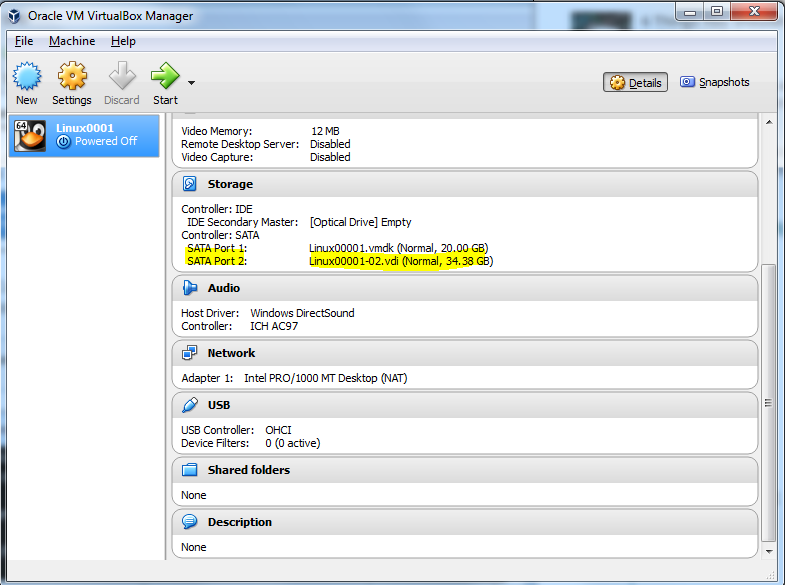Open the Start button dropdown arrow
The width and height of the screenshot is (785, 585).
(191, 83)
